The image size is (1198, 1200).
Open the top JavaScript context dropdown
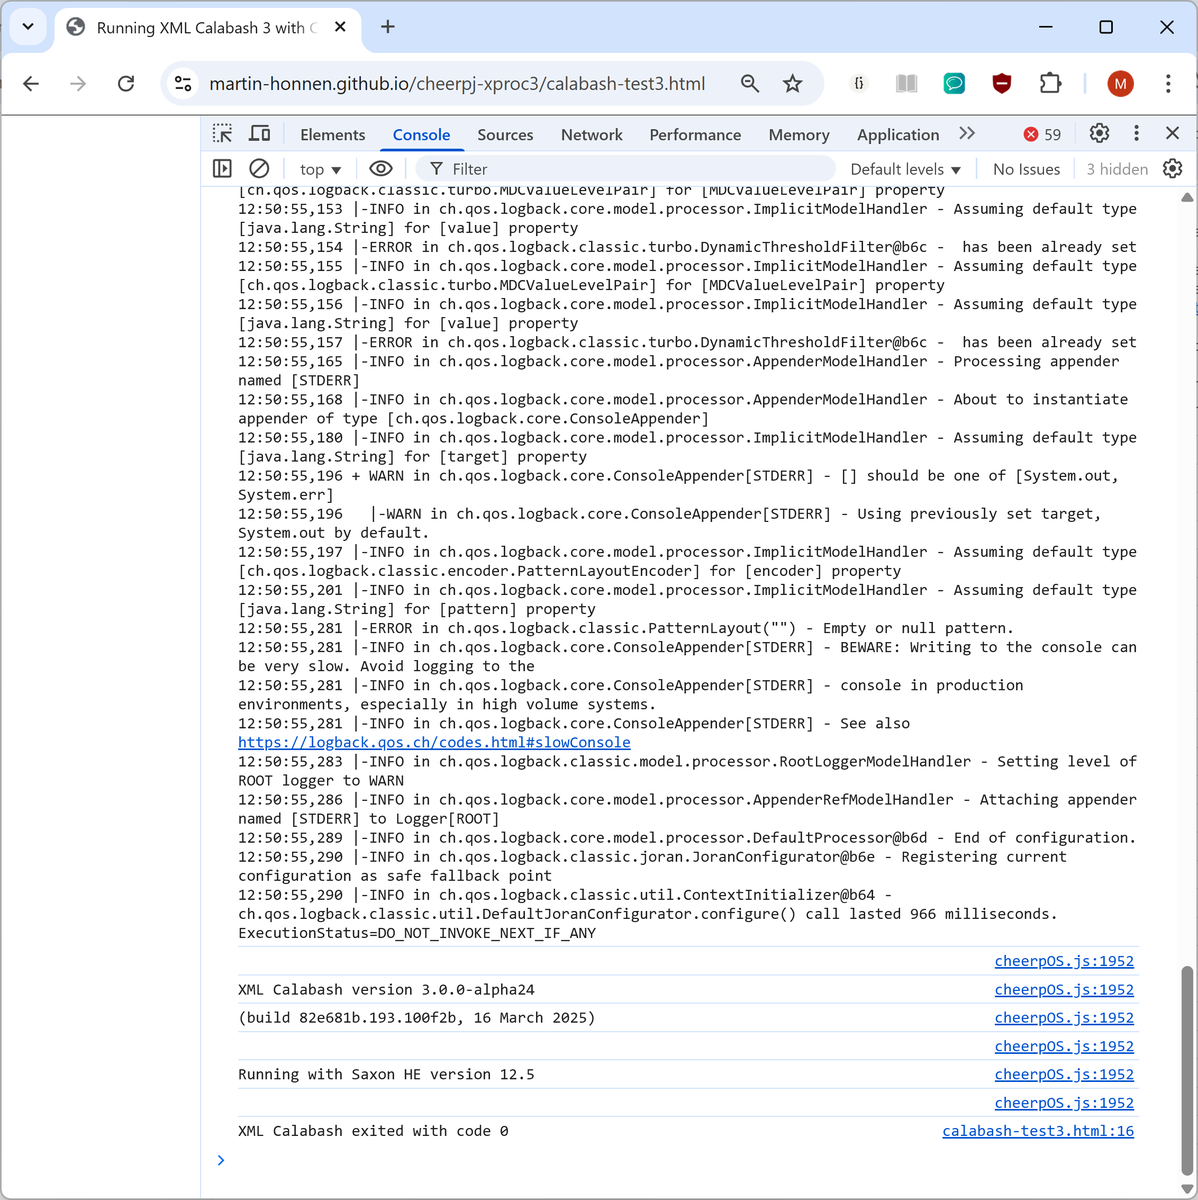point(320,169)
